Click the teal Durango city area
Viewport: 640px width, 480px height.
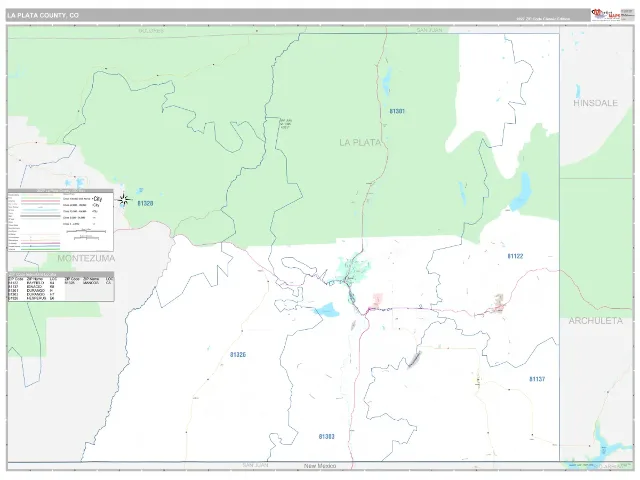click(355, 269)
